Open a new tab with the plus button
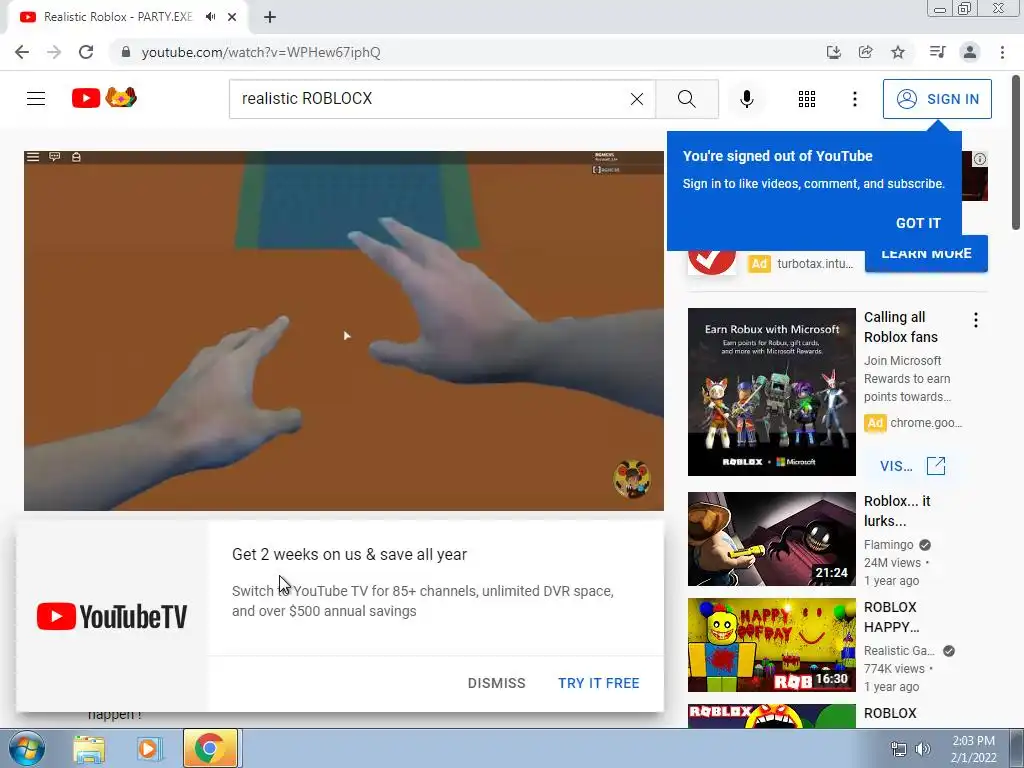This screenshot has width=1024, height=768. tap(270, 17)
